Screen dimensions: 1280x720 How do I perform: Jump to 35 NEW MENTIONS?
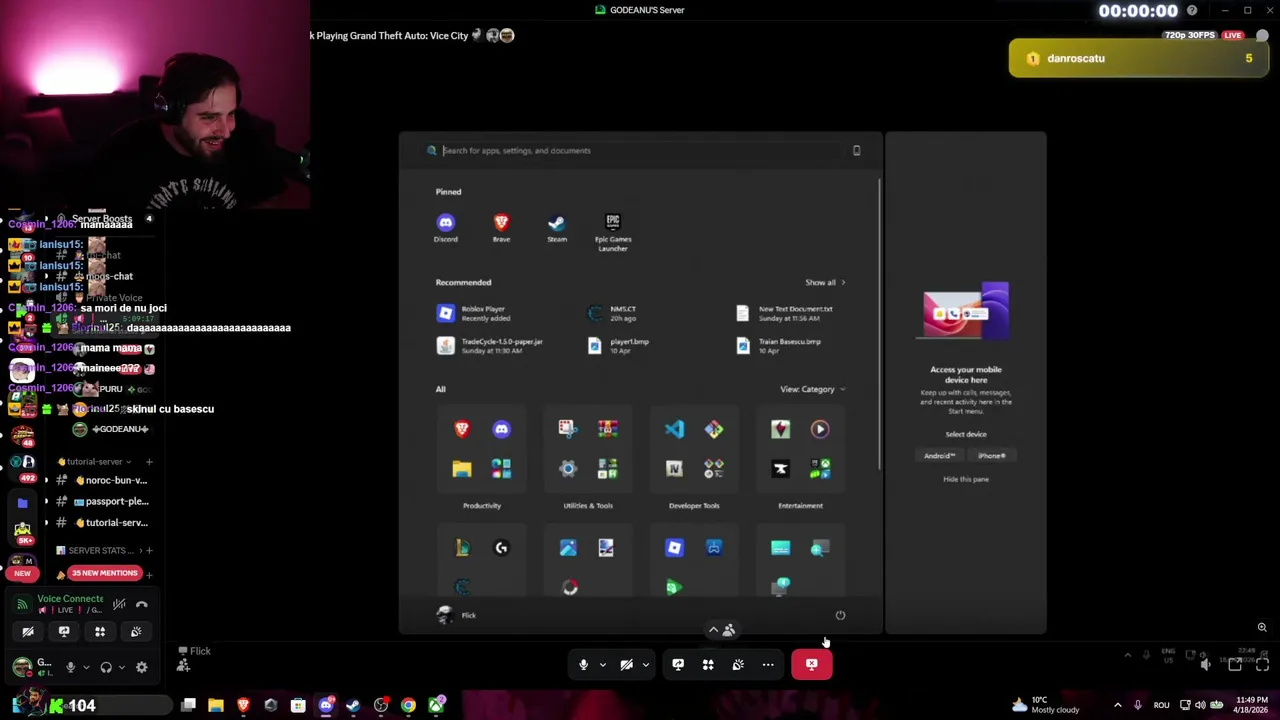(104, 573)
